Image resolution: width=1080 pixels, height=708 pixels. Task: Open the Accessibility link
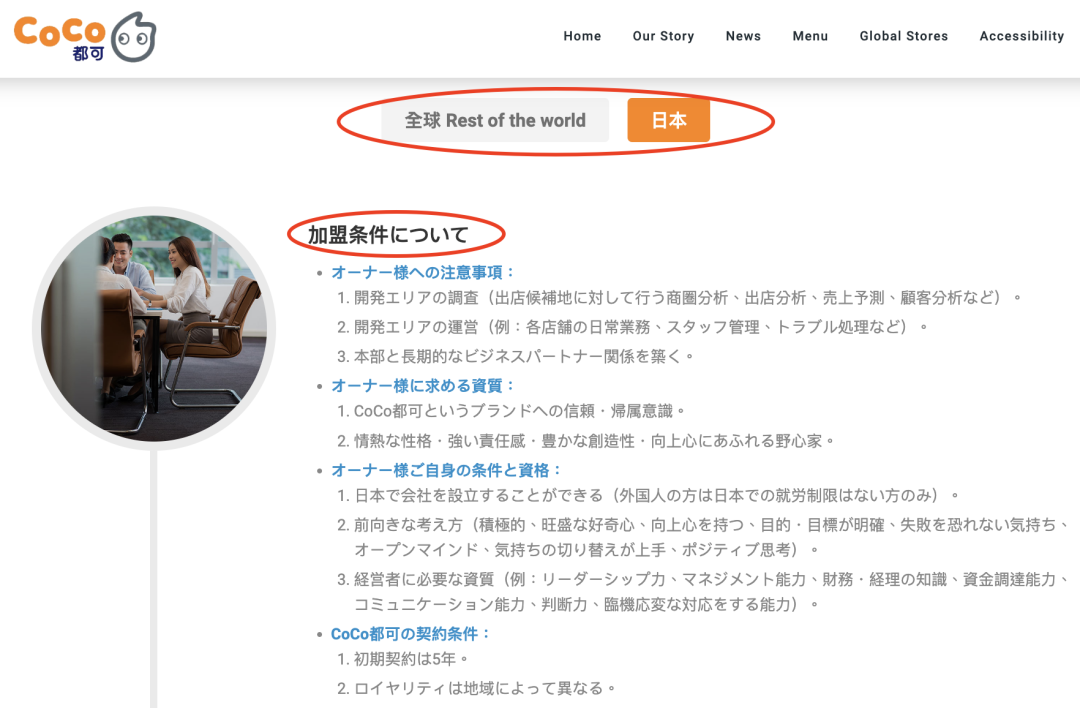coord(1021,36)
